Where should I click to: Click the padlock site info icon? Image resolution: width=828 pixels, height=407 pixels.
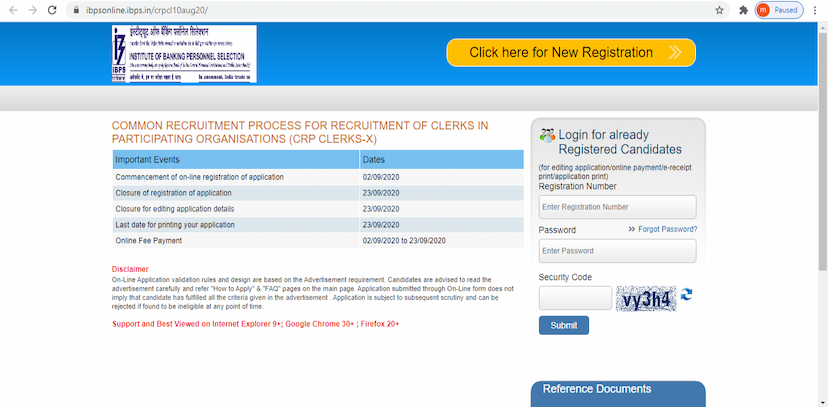(77, 10)
